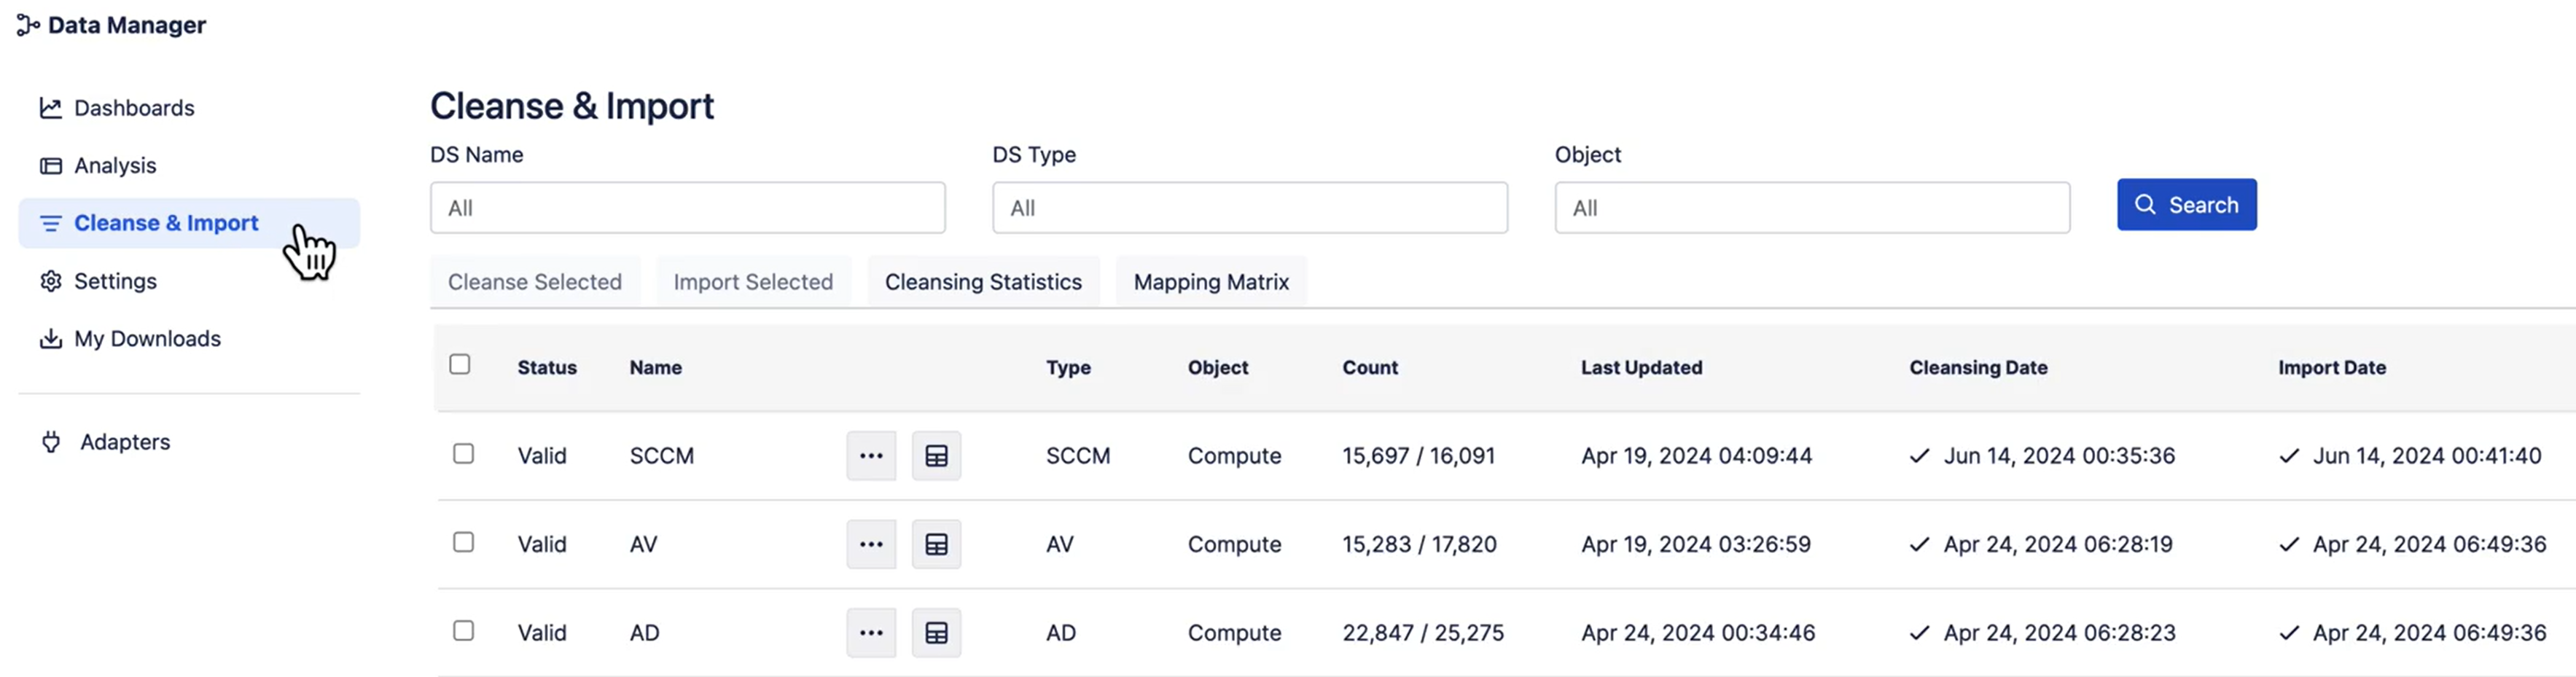2576x677 pixels.
Task: Open the Object filter dropdown
Action: click(1811, 208)
